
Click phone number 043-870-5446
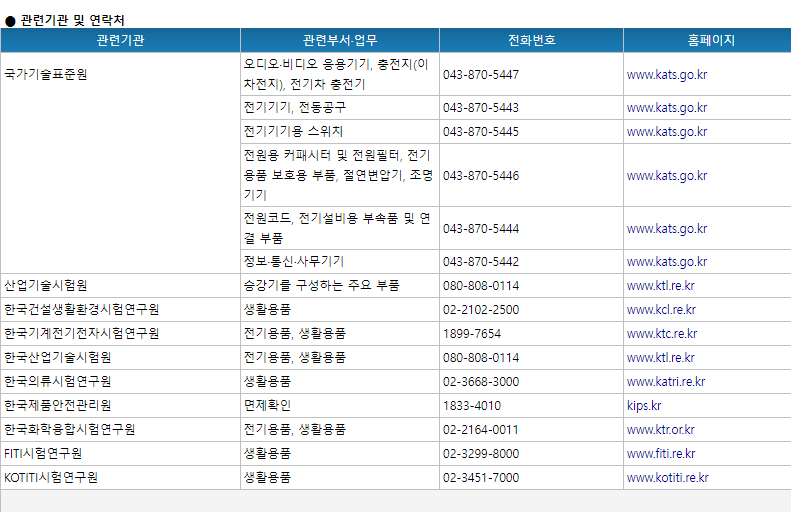481,176
